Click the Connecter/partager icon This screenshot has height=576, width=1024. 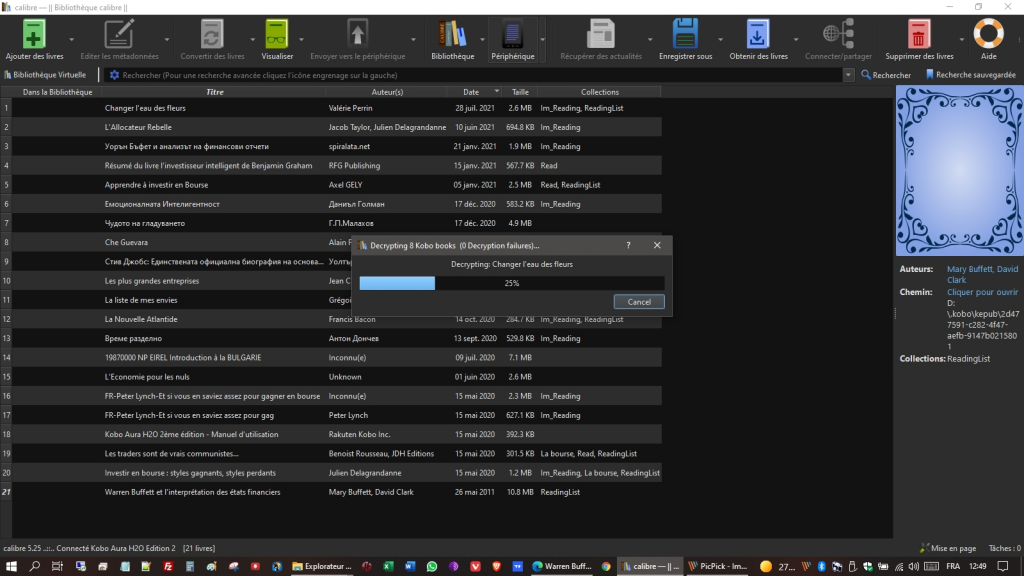(838, 34)
